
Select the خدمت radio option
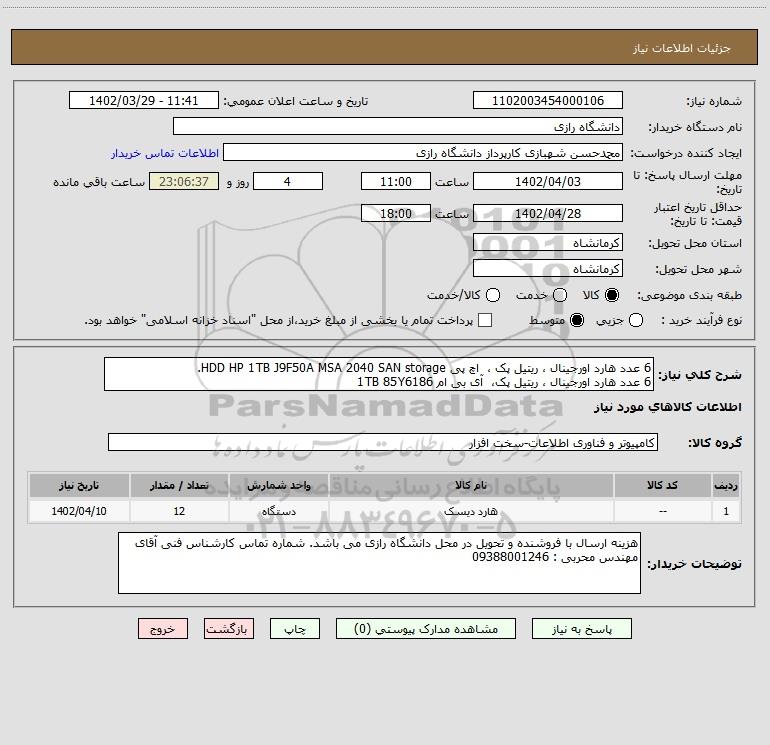coord(560,295)
